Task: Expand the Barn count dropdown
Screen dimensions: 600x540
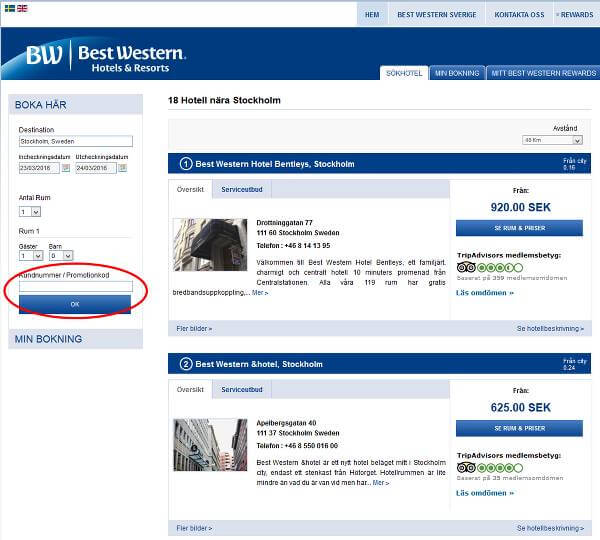Action: click(x=60, y=256)
